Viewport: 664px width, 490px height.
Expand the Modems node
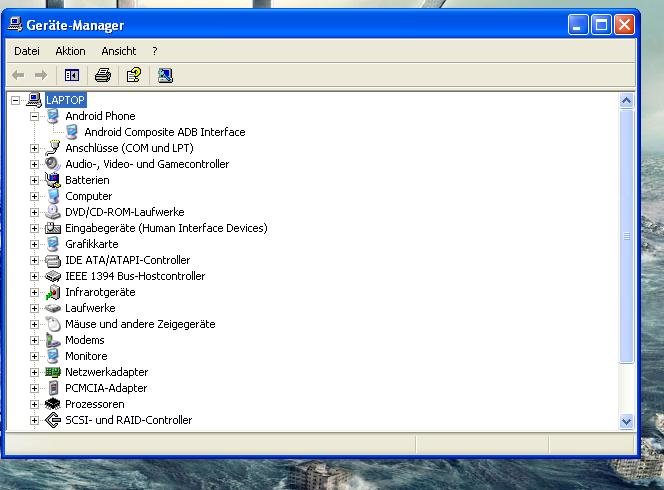pos(34,341)
